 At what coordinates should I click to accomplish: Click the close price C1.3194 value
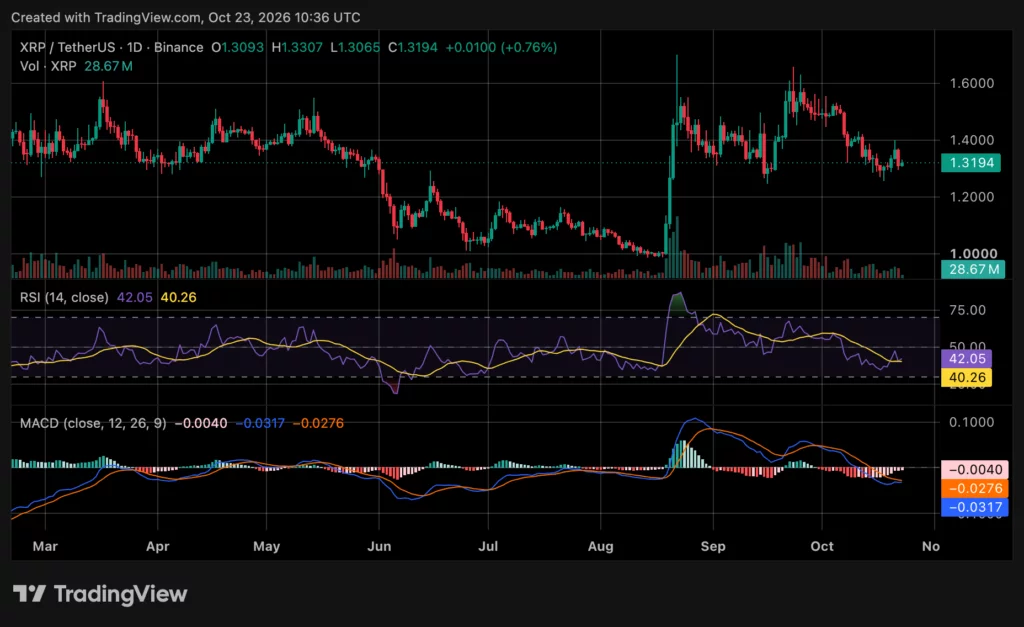click(413, 48)
